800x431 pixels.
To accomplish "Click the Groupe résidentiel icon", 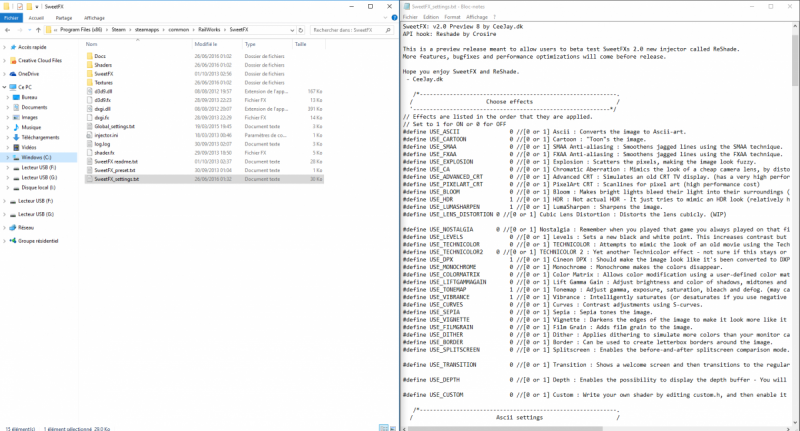I will (x=13, y=241).
